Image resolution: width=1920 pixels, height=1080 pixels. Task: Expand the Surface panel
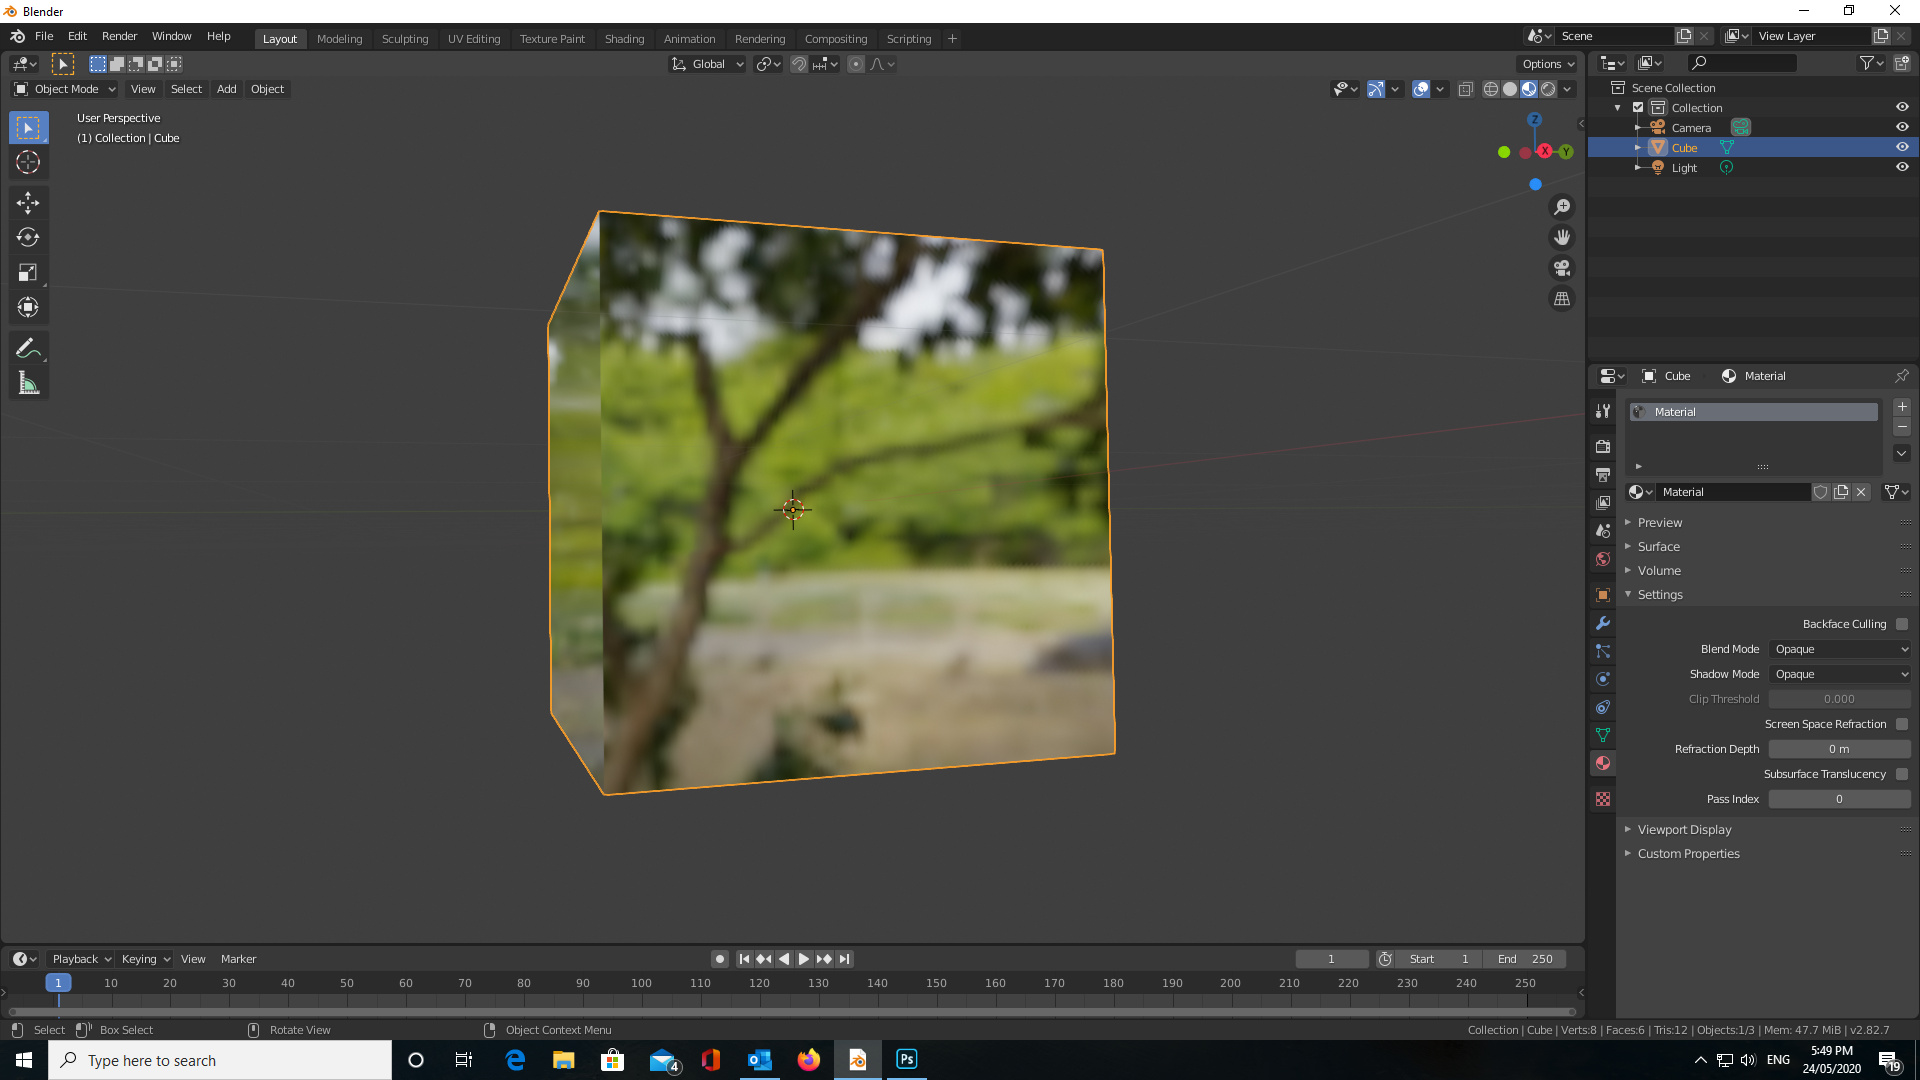point(1659,547)
